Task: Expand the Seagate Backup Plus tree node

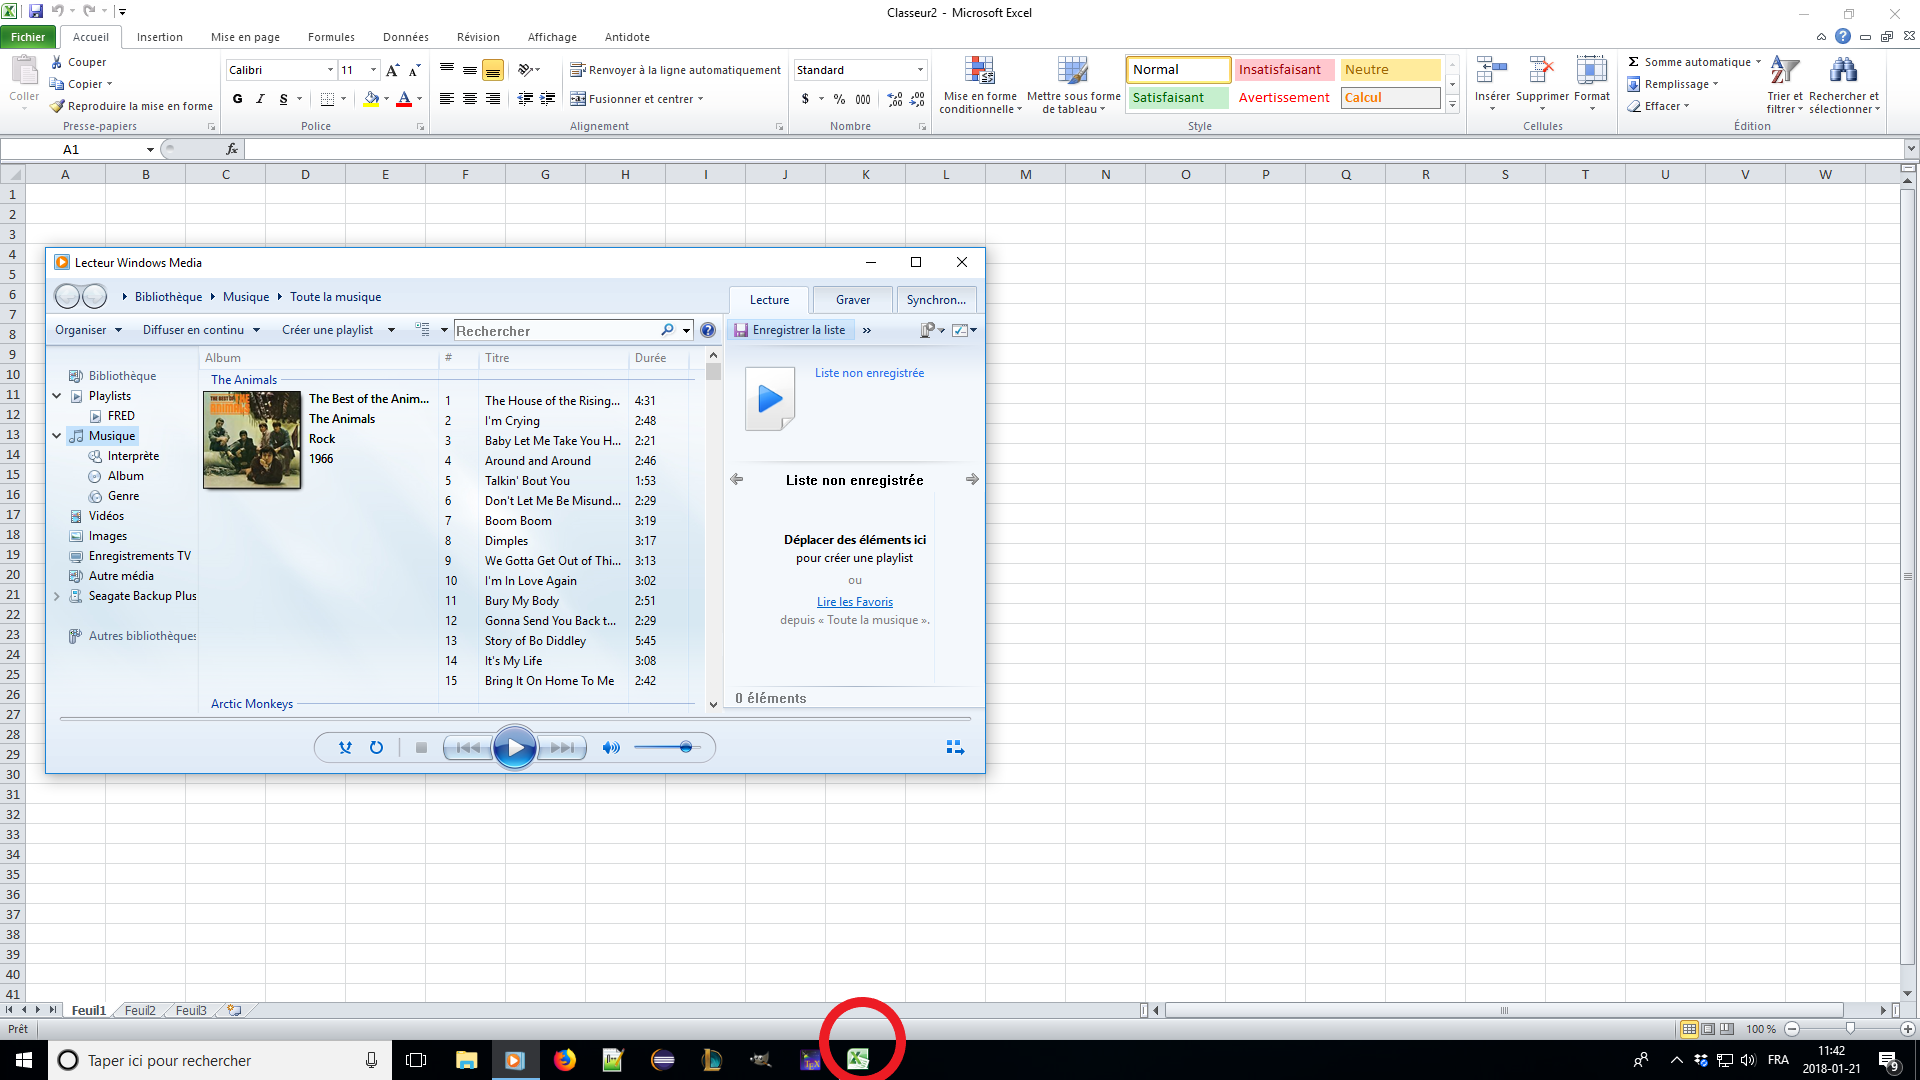Action: pos(57,596)
